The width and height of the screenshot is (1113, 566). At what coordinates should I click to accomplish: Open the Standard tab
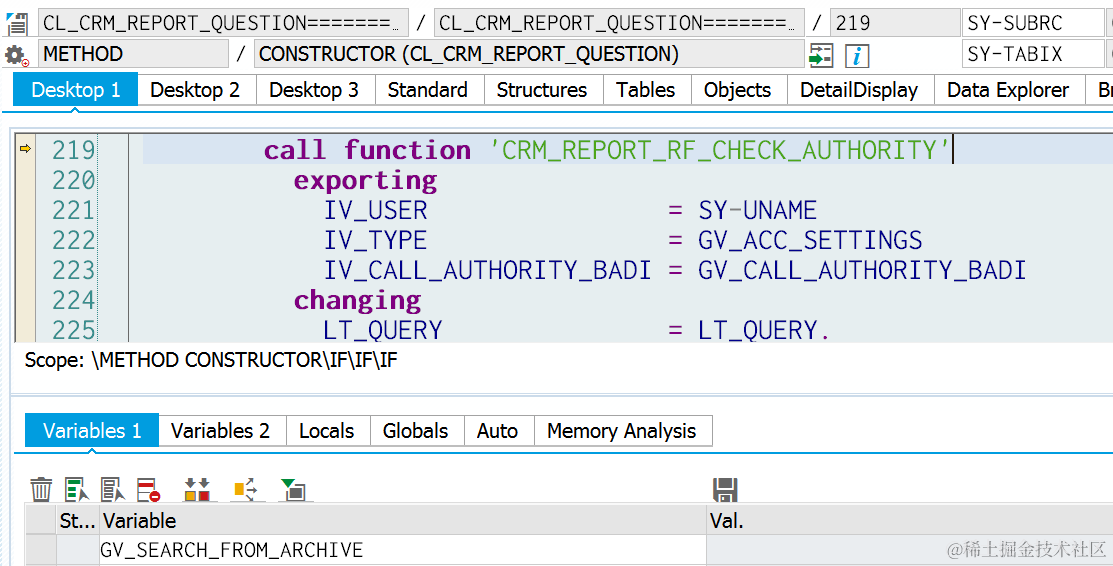tap(427, 90)
